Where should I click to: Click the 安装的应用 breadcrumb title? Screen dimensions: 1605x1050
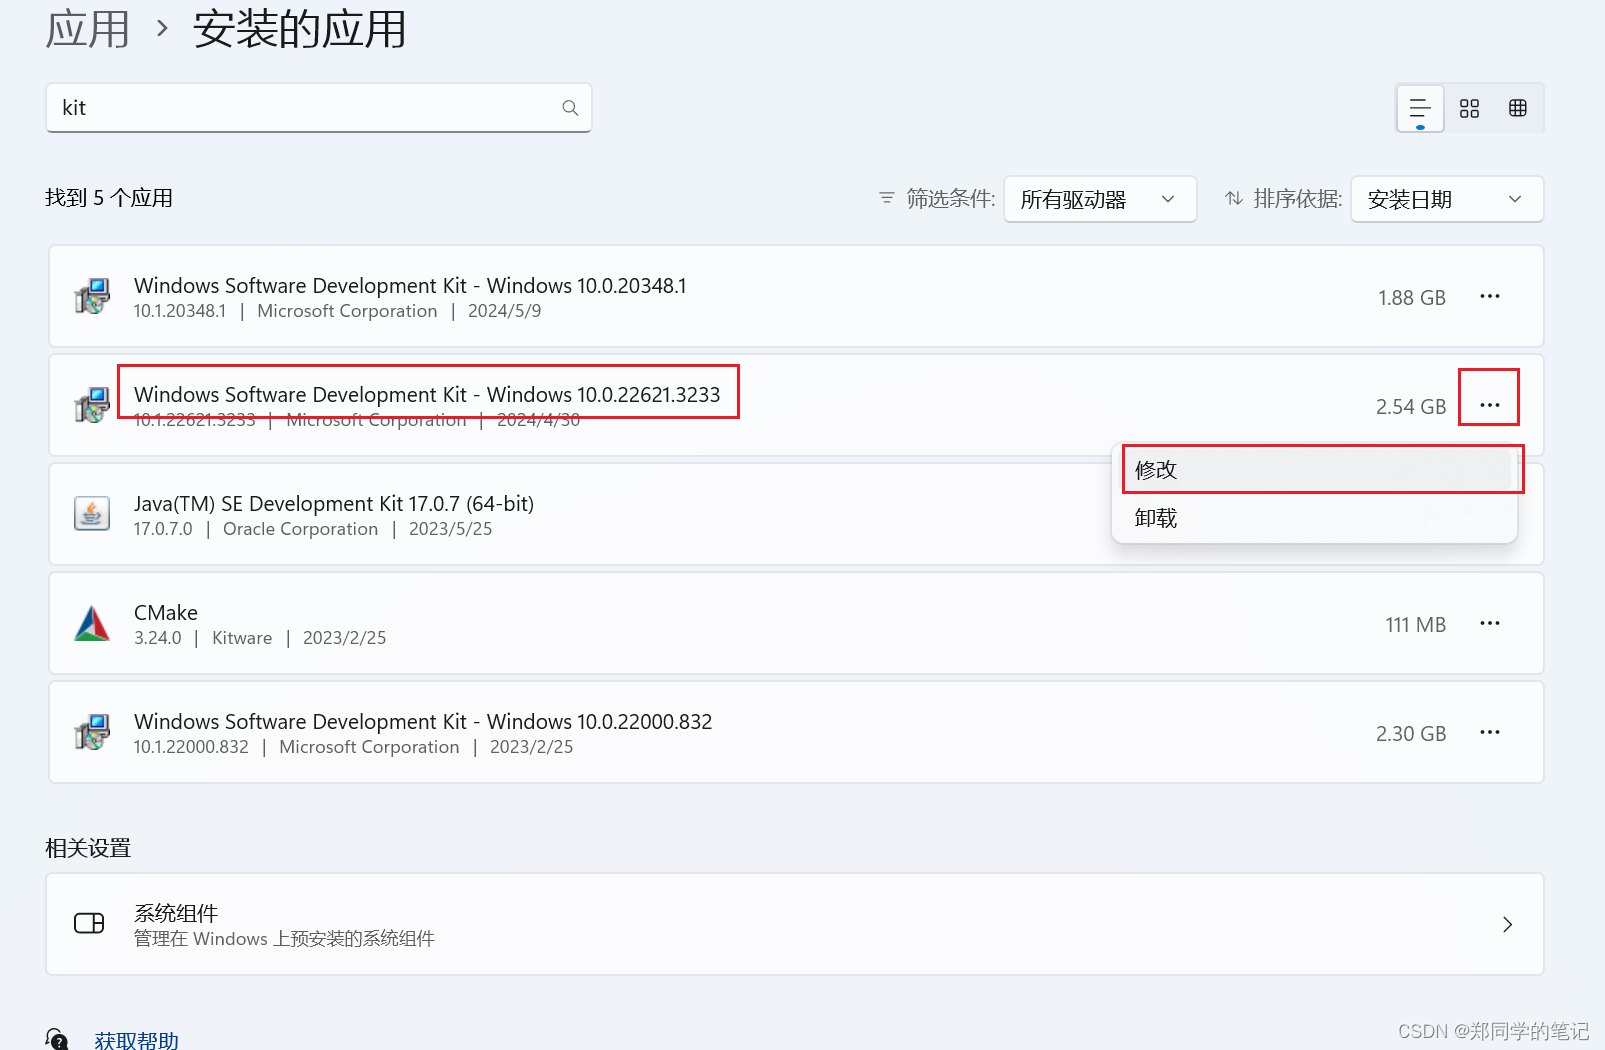point(300,29)
